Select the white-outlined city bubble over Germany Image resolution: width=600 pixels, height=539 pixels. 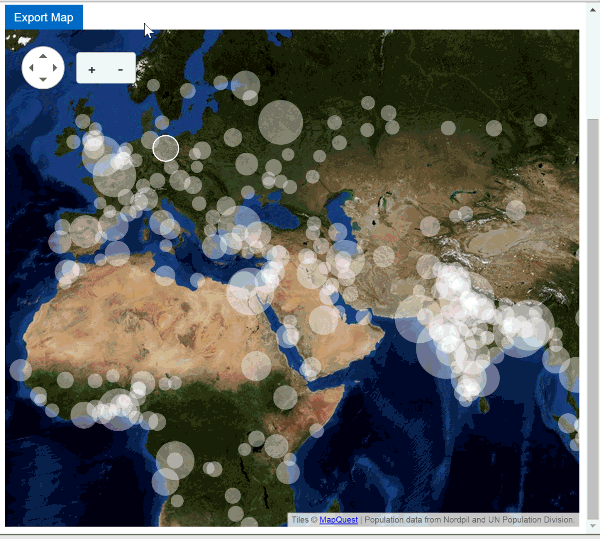tap(166, 148)
